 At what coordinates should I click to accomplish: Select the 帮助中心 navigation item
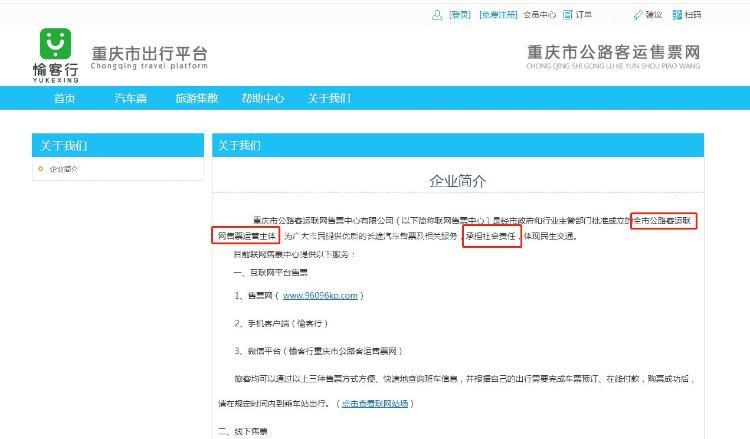pos(263,98)
